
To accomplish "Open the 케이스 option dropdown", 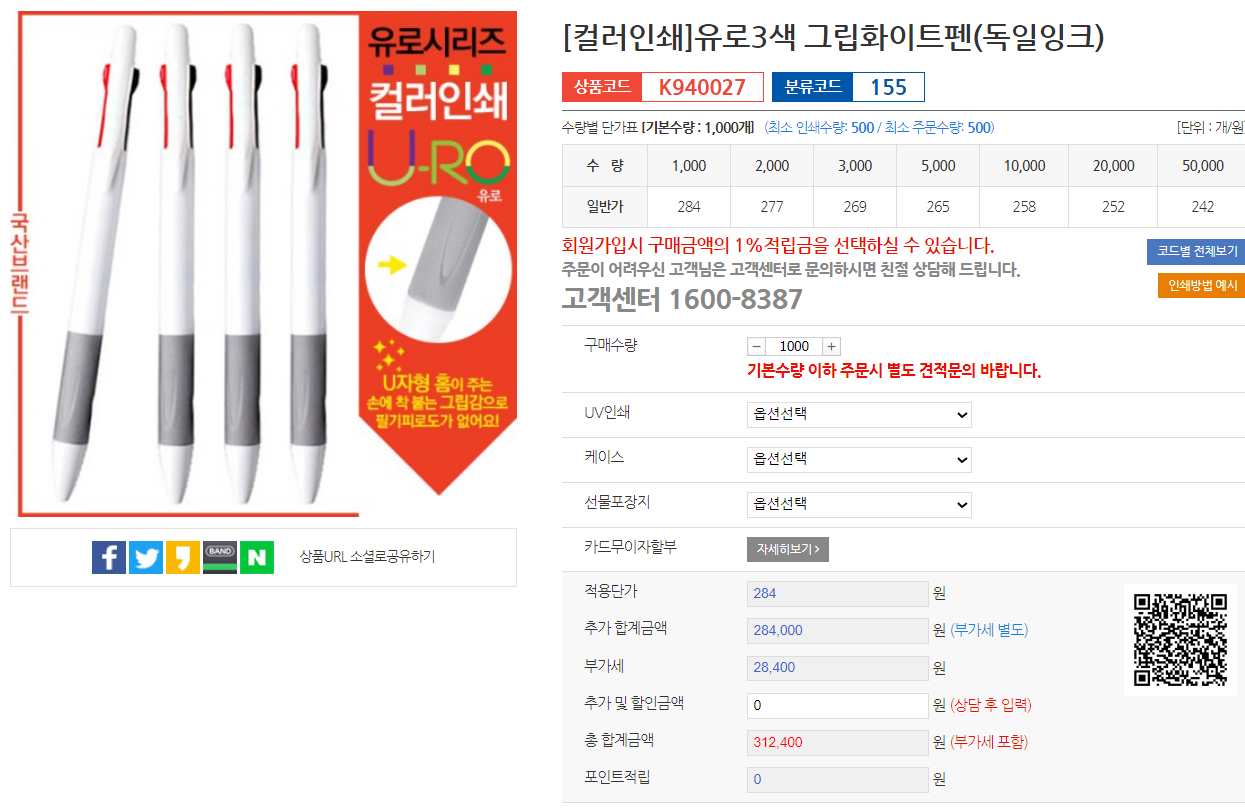I will point(859,459).
